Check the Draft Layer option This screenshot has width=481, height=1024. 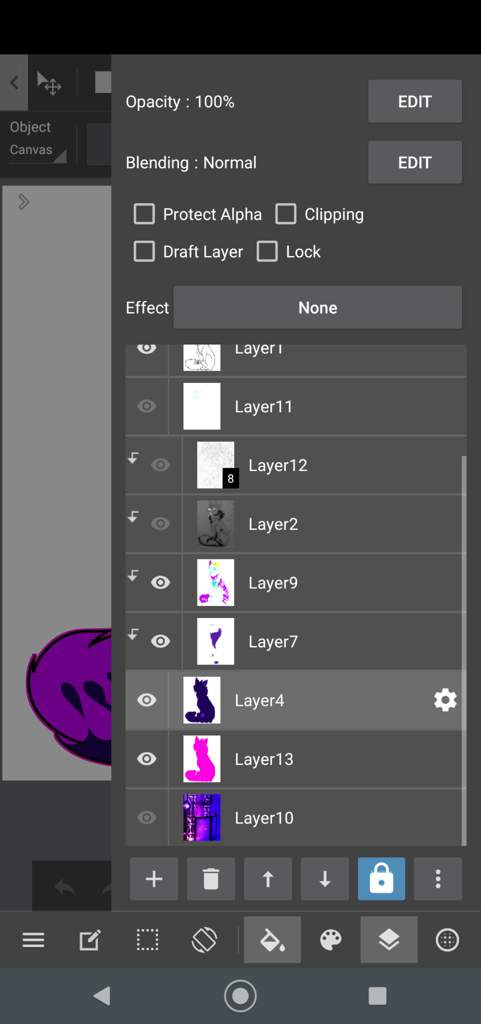pyautogui.click(x=144, y=251)
